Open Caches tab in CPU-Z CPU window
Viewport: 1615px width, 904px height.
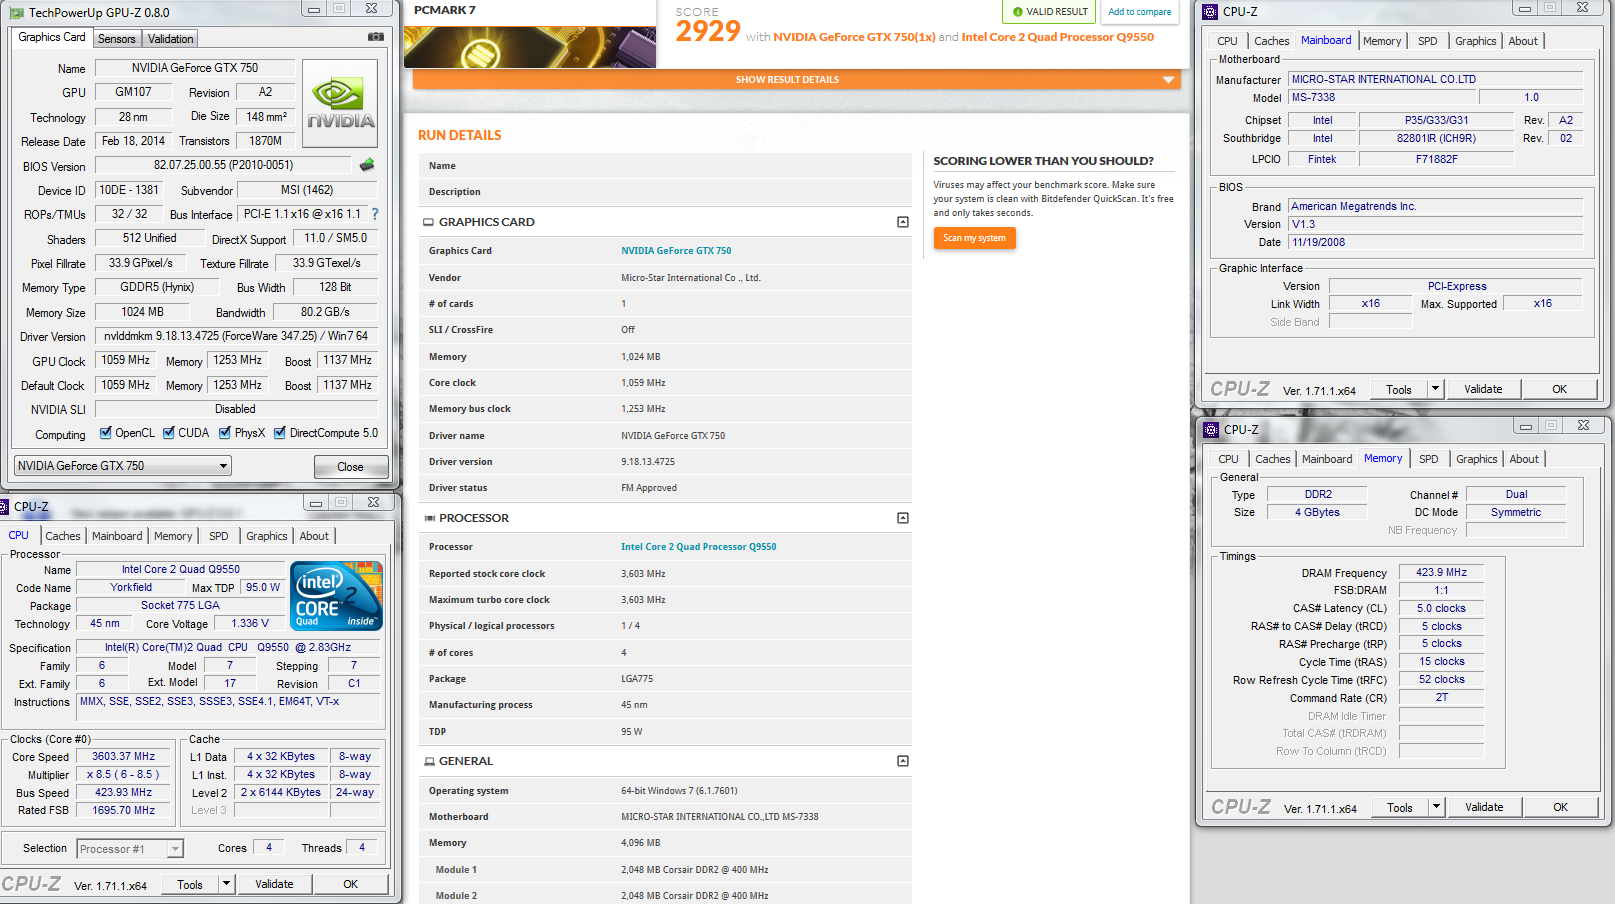[x=63, y=536]
